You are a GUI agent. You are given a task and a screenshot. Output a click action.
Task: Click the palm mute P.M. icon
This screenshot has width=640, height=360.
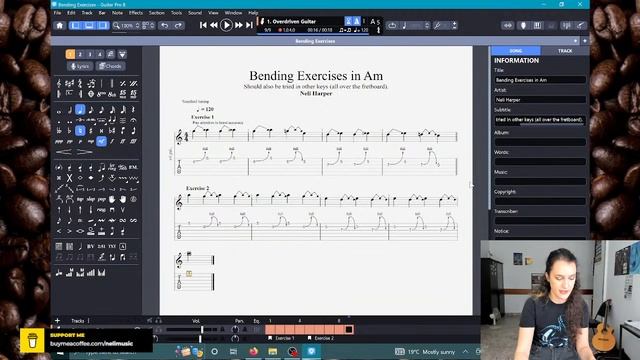[133, 167]
